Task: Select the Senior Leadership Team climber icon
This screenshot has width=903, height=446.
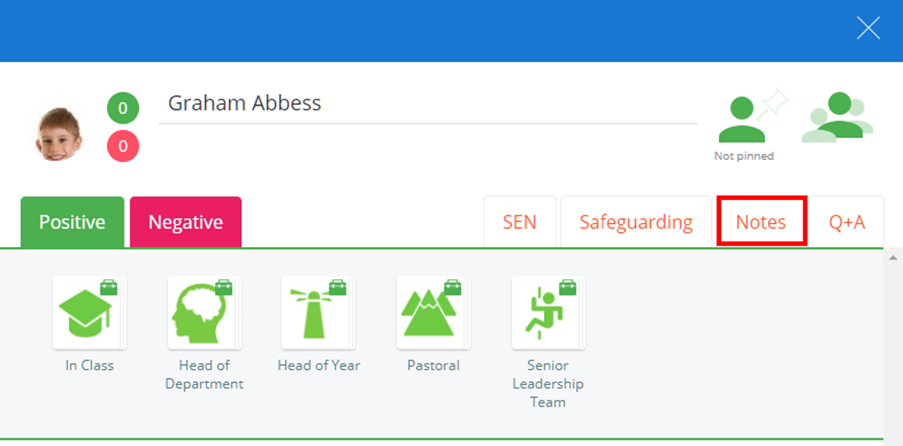Action: coord(548,312)
